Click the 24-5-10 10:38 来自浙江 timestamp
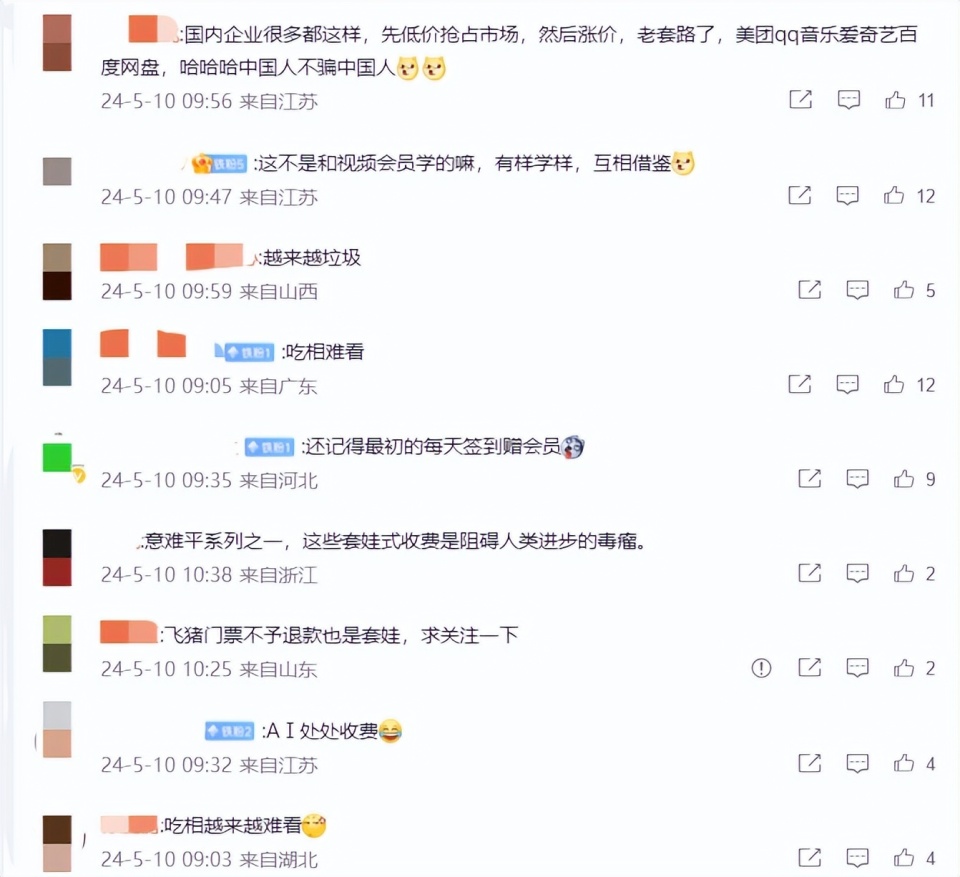 (209, 574)
